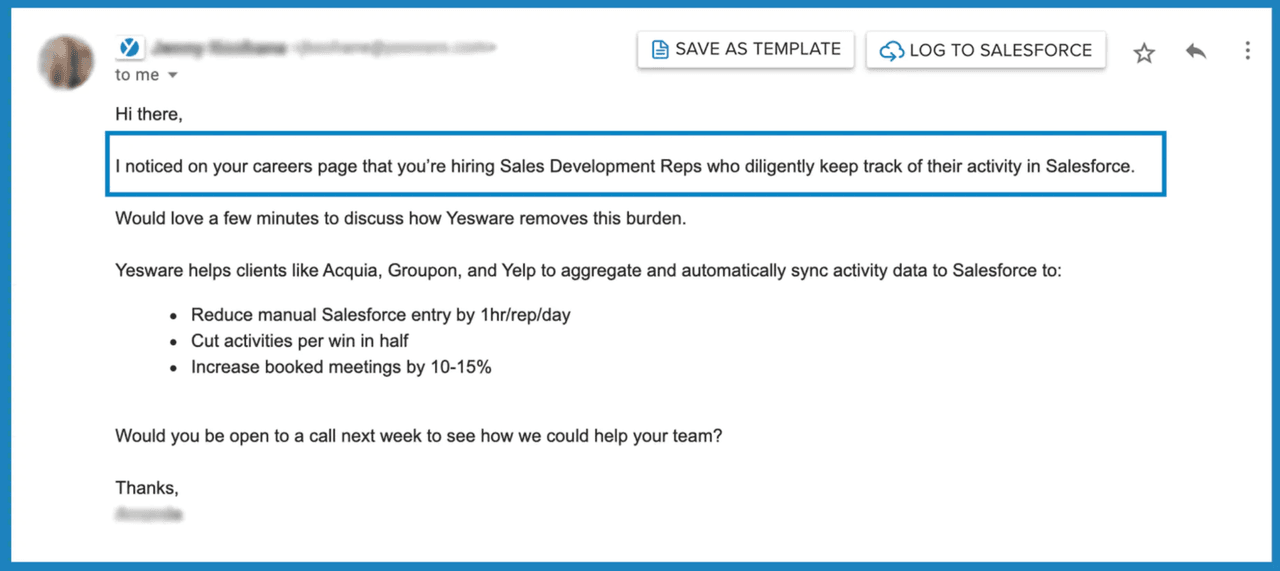
Task: Click the "Hi there," greeting line
Action: click(x=149, y=114)
